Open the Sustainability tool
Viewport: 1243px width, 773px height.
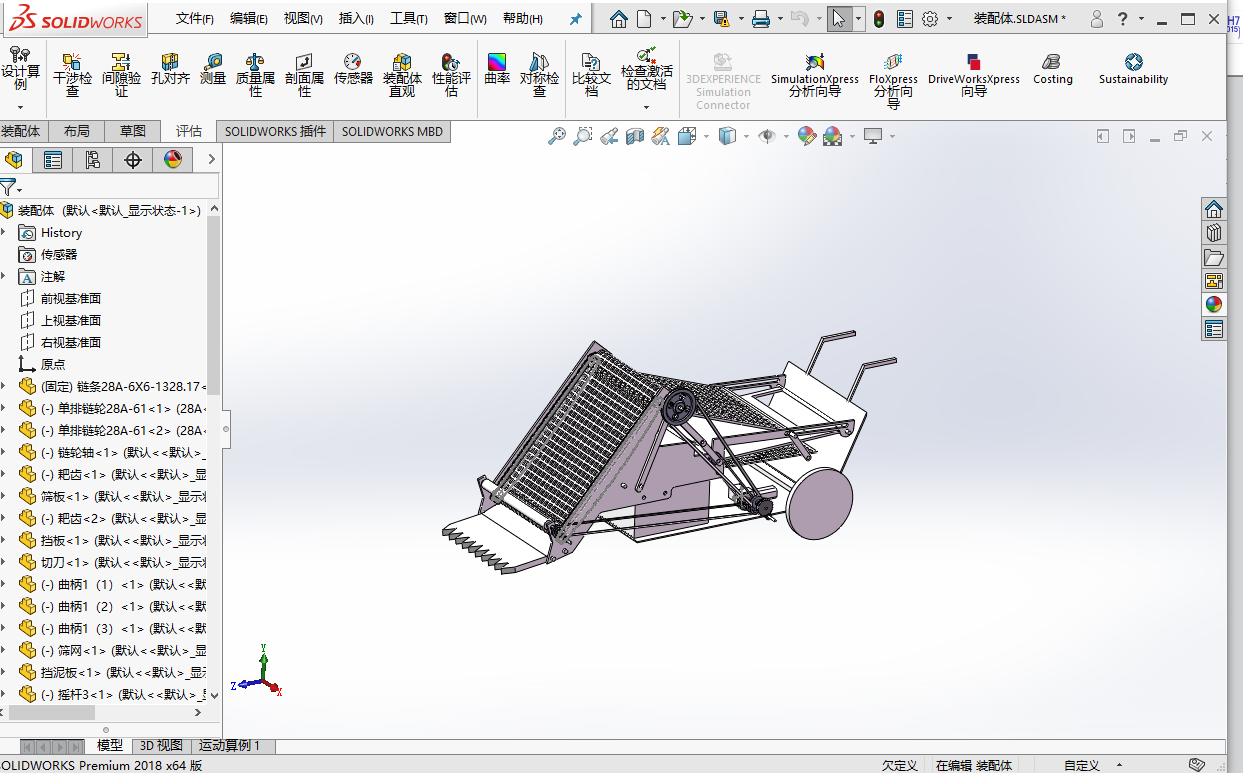1133,69
